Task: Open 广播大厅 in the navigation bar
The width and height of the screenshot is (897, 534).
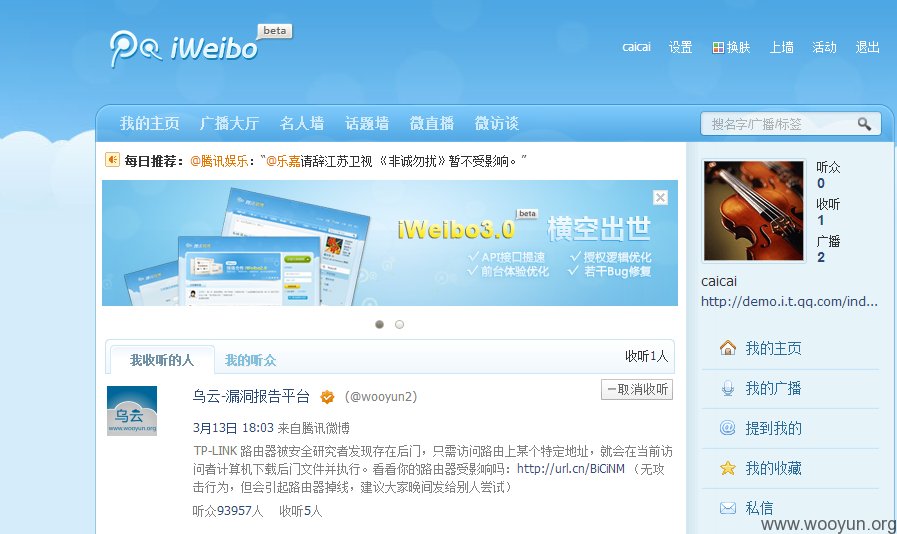Action: coord(229,123)
